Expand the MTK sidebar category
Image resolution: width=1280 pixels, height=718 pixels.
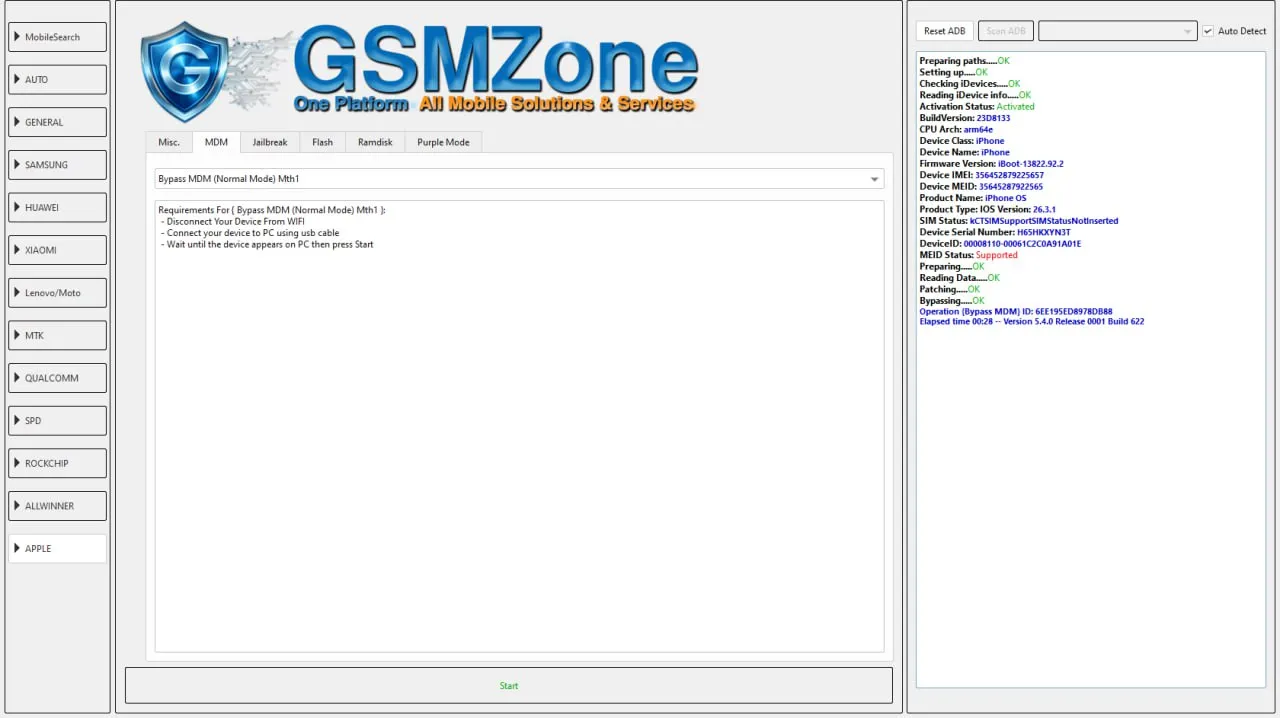pos(57,335)
